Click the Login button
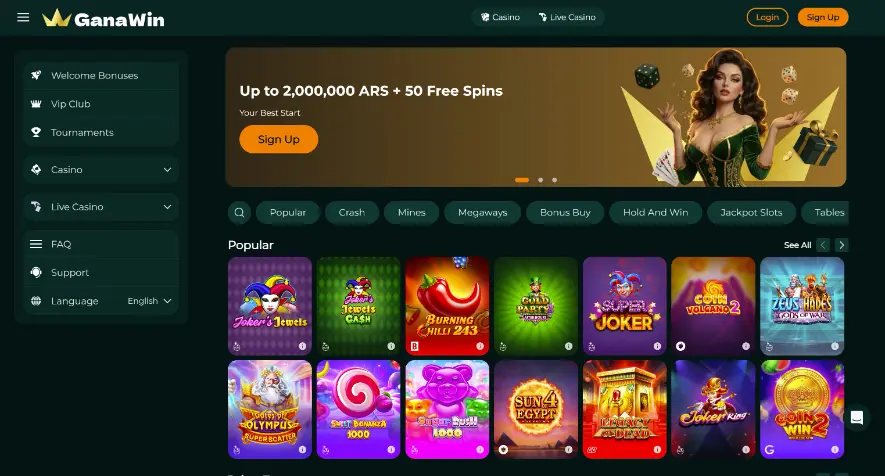 (x=767, y=18)
